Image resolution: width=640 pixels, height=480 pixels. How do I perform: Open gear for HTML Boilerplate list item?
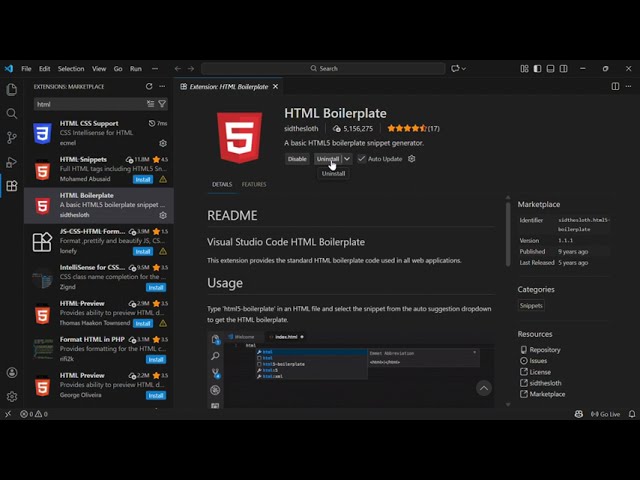pyautogui.click(x=163, y=215)
